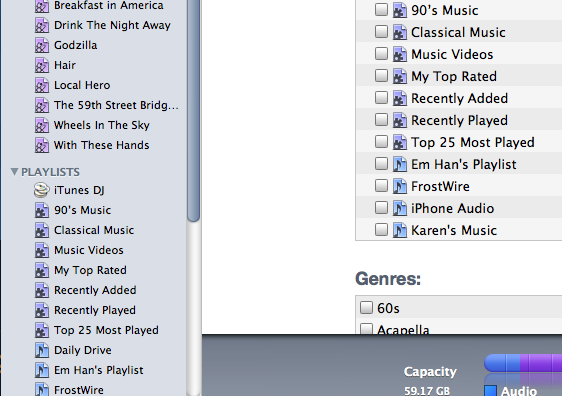Click the Breakfast in America playlist icon
562x396 pixels.
42,6
